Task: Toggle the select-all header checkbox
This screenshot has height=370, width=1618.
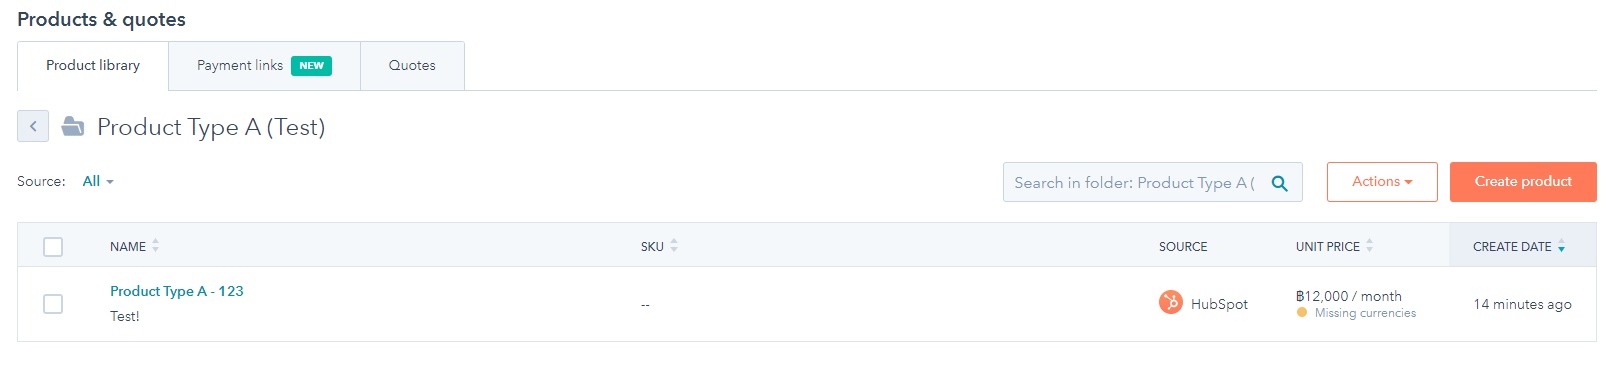Action: pos(53,247)
